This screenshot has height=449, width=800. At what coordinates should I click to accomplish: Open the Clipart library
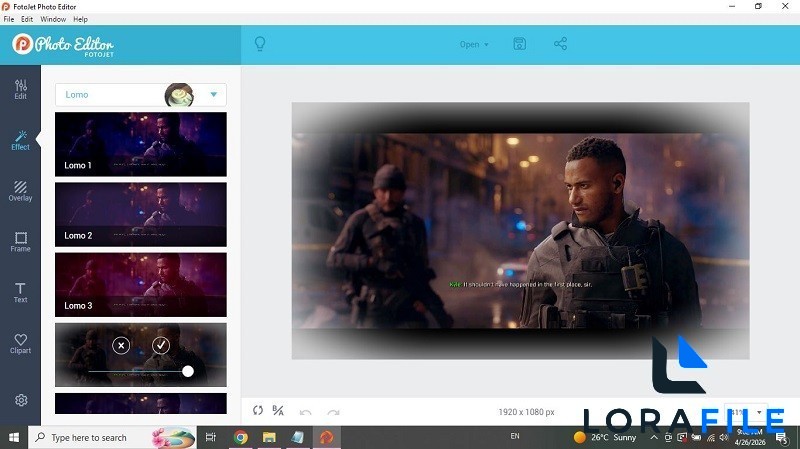coord(20,343)
